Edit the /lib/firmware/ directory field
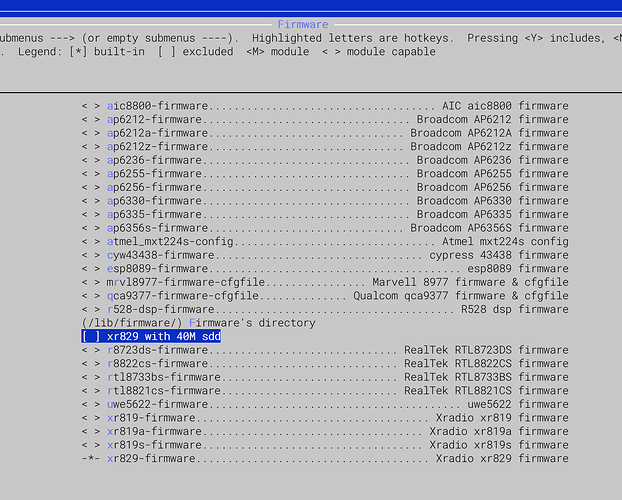This screenshot has height=500, width=622. coord(199,323)
